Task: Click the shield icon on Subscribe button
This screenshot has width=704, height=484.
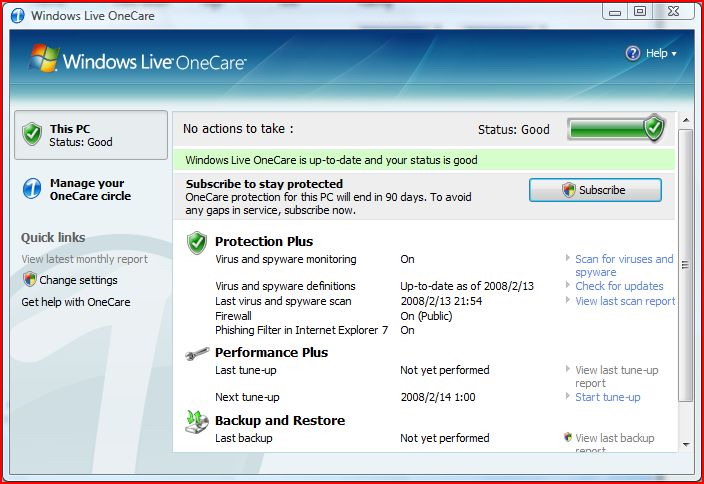Action: pos(568,190)
